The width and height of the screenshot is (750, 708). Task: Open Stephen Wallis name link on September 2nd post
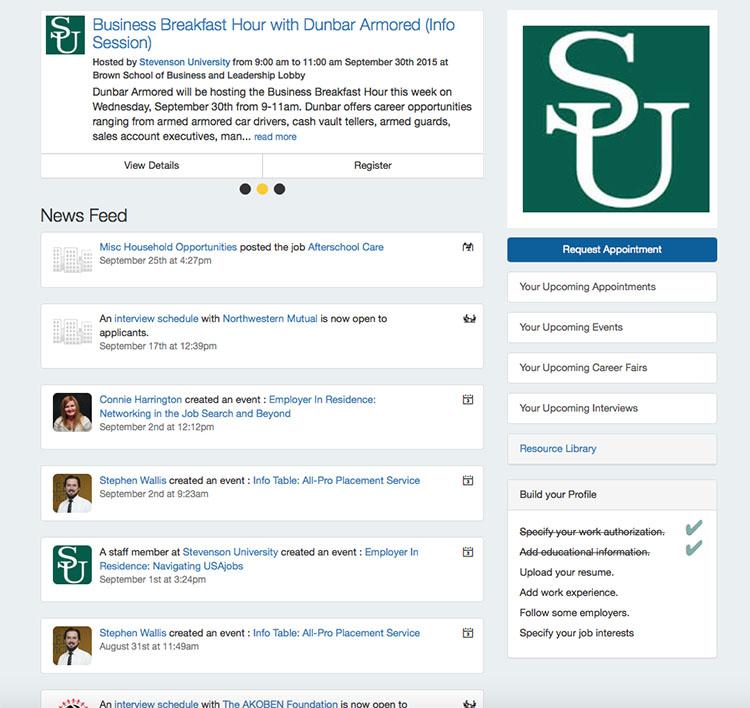(133, 480)
